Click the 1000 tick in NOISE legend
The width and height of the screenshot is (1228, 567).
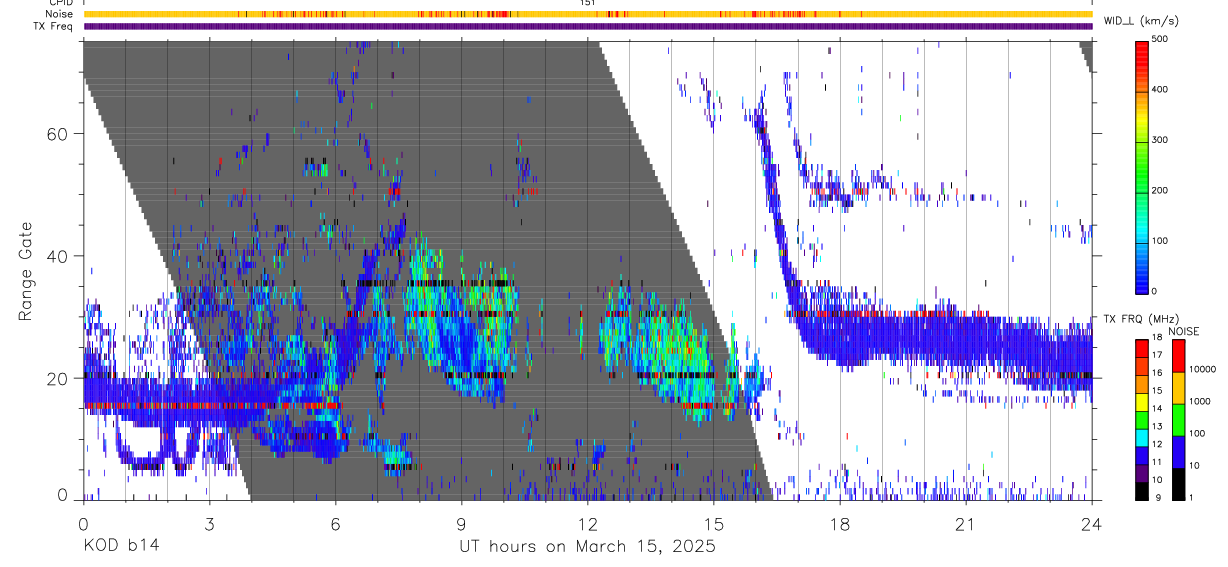[1200, 401]
